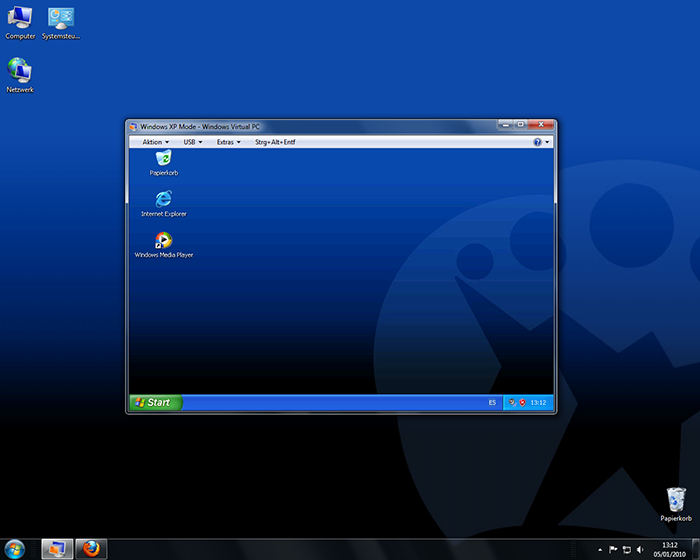The image size is (700, 560).
Task: Switch to Firefox in the taskbar
Action: (x=91, y=549)
